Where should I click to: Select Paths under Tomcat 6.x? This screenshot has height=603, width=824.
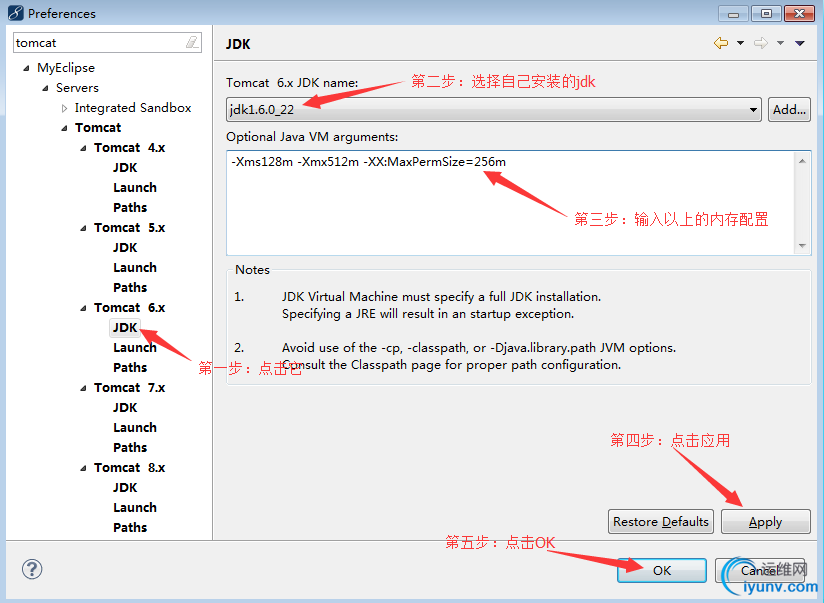pos(130,367)
